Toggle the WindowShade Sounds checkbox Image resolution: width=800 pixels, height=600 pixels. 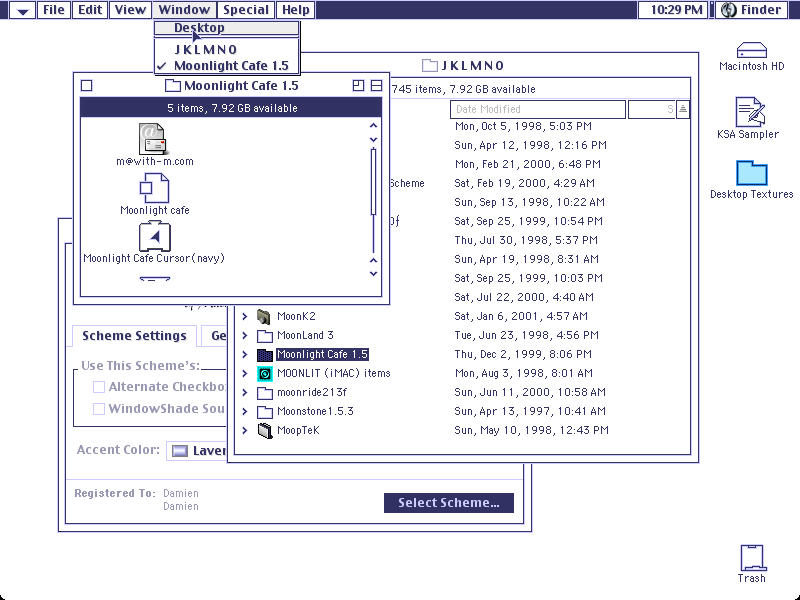pos(99,409)
